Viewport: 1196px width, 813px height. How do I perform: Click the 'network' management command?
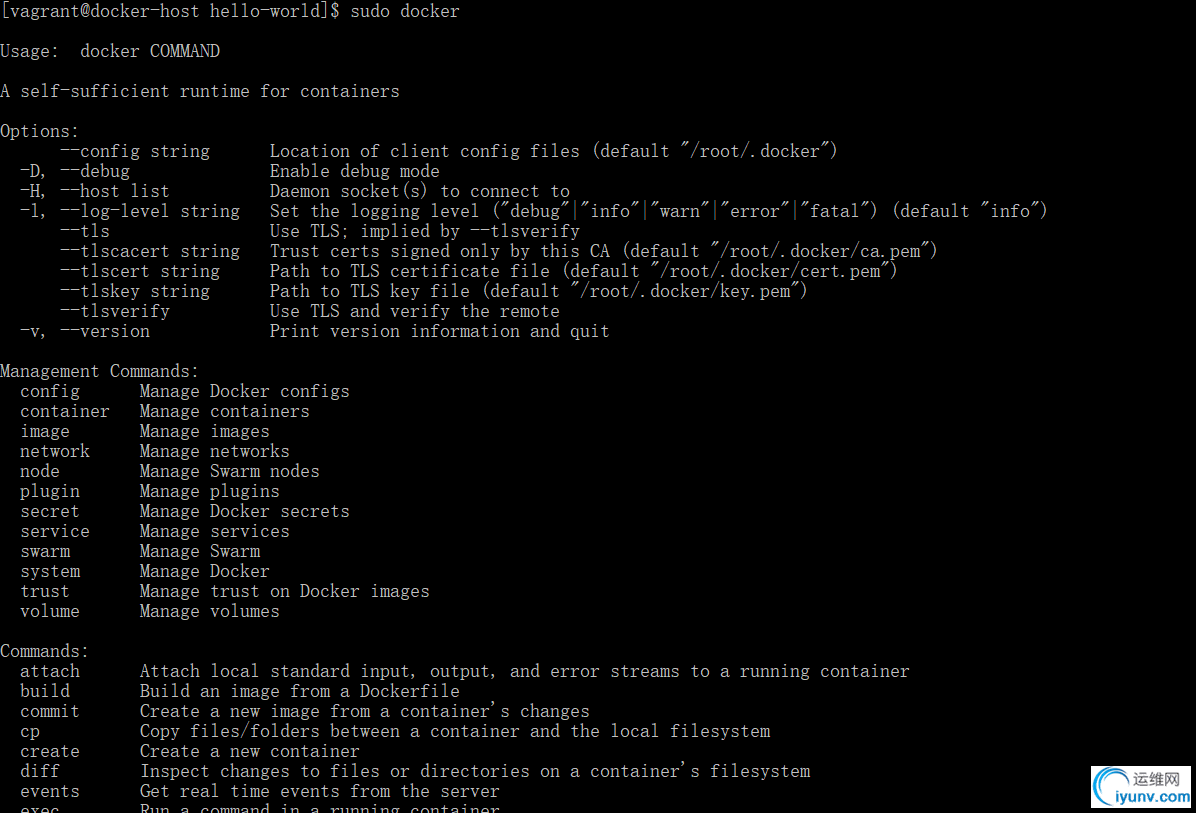pos(55,451)
